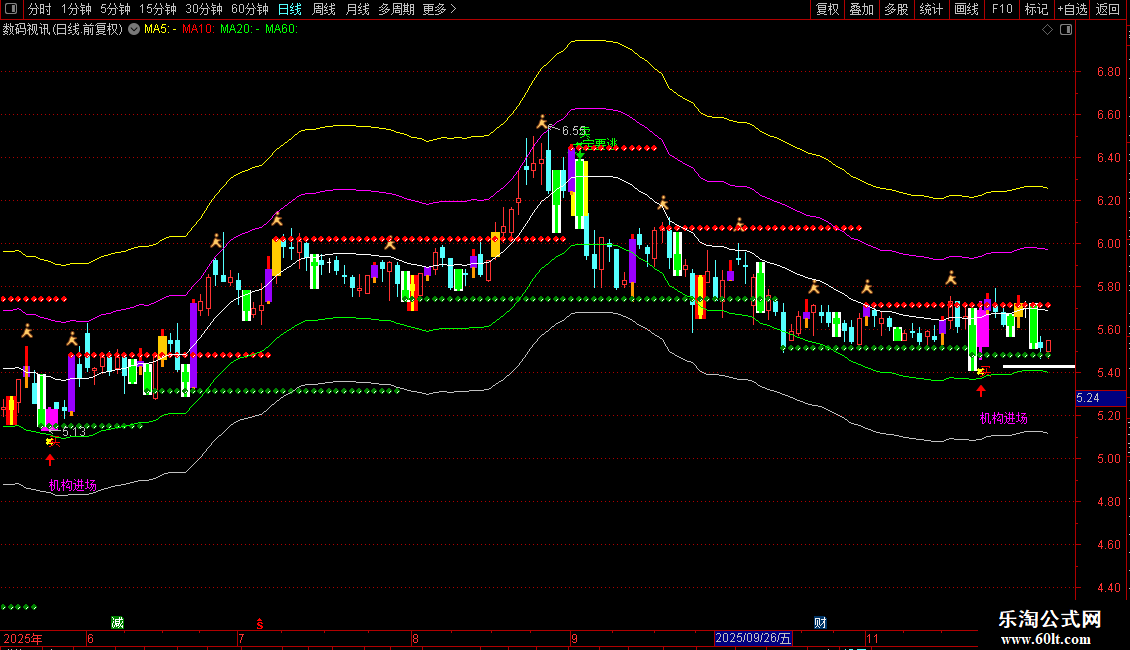This screenshot has width=1130, height=650.
Task: Click the diamond icon at top-right of chart
Action: pos(1047,30)
